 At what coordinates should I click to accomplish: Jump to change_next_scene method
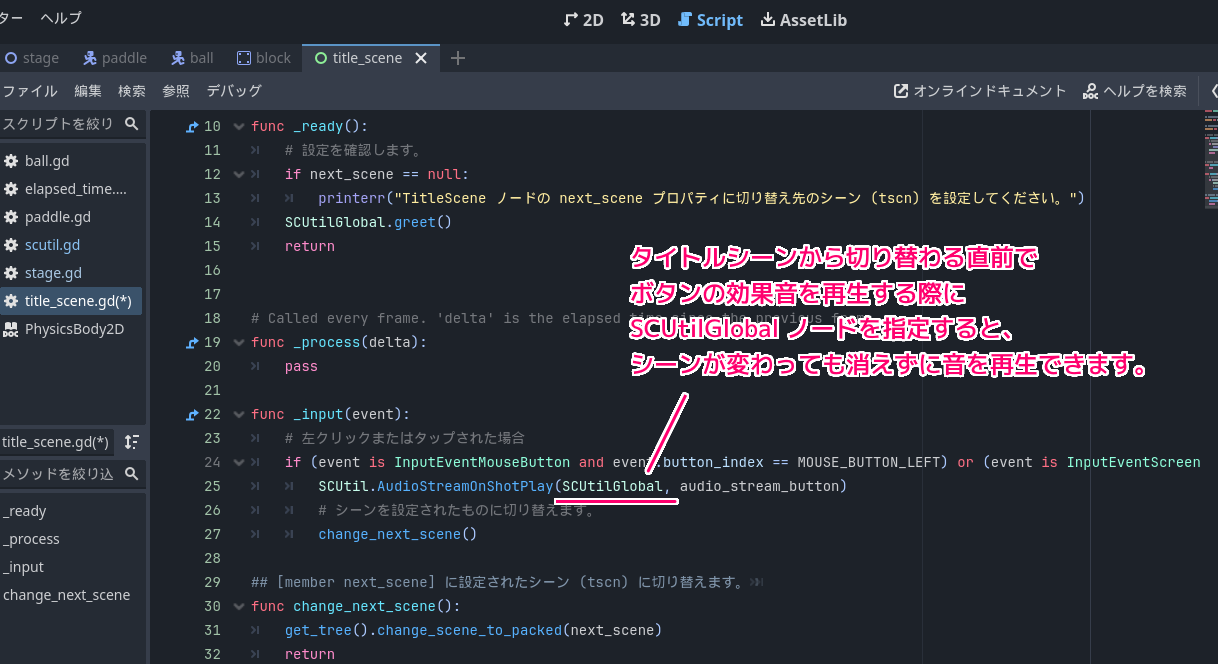tap(66, 595)
